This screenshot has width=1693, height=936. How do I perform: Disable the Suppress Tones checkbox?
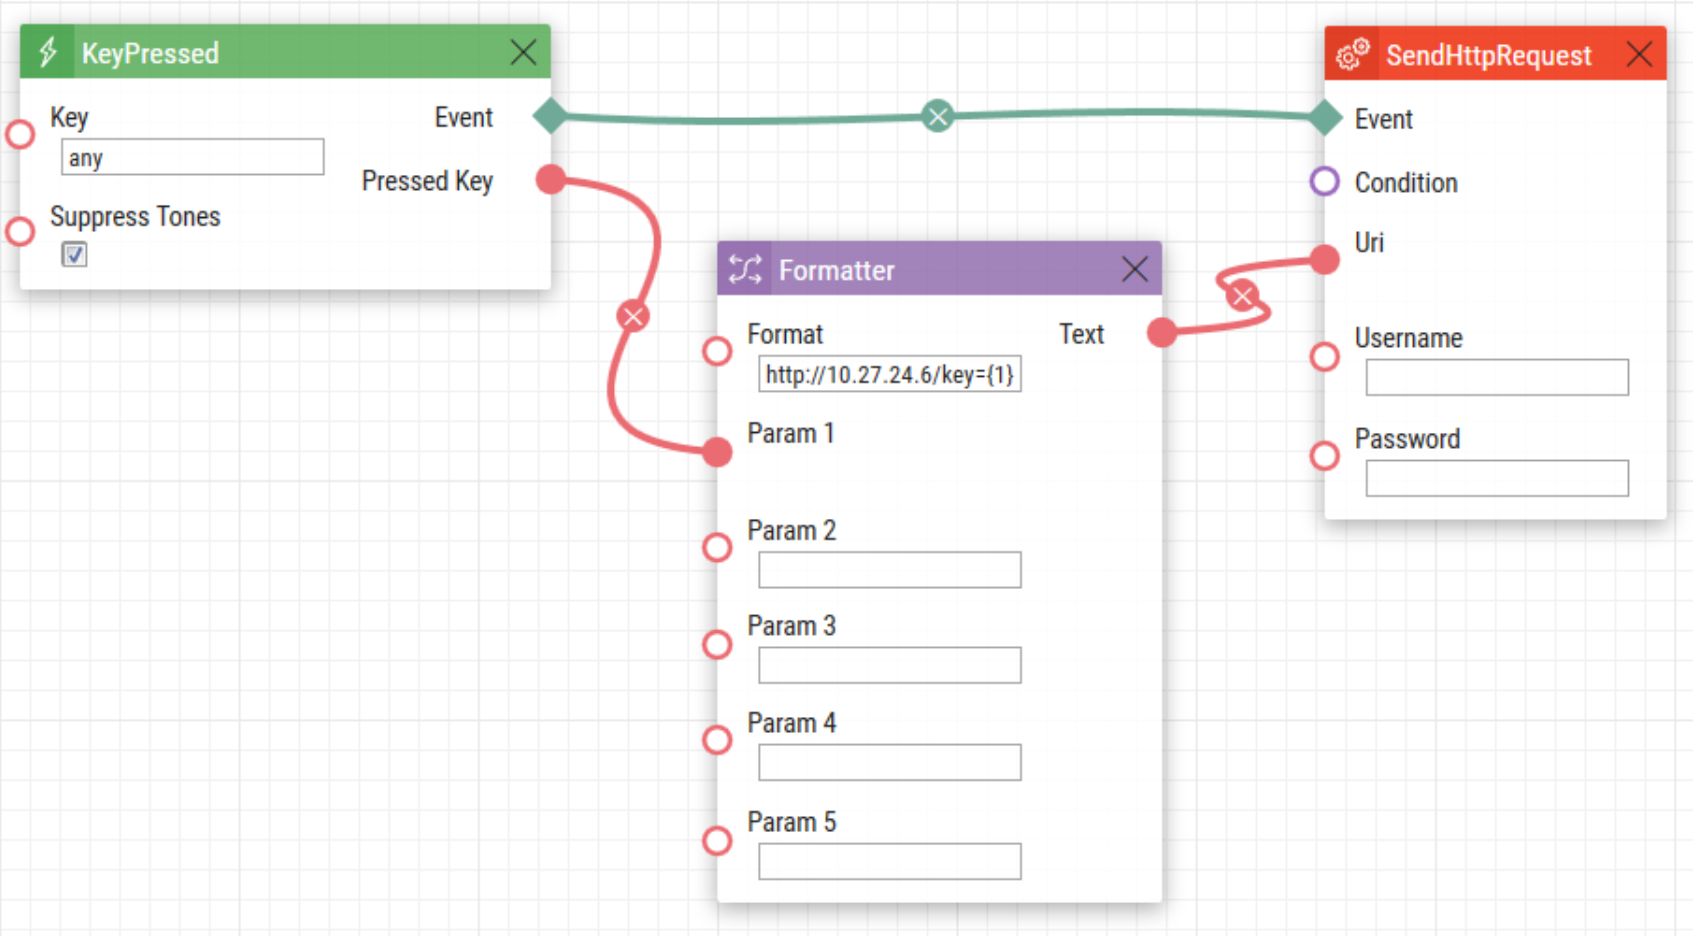pyautogui.click(x=73, y=255)
